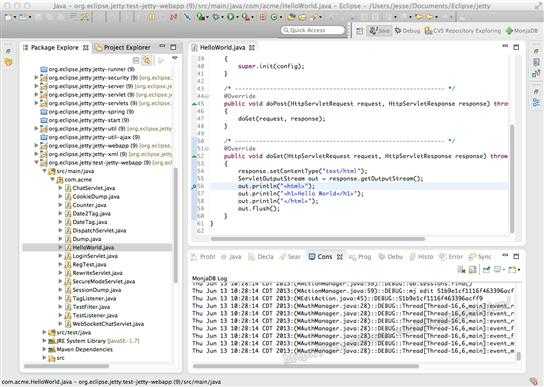Collapse the test-jetty-webapp project node
Screen dimensions: 544x387
coord(36,162)
